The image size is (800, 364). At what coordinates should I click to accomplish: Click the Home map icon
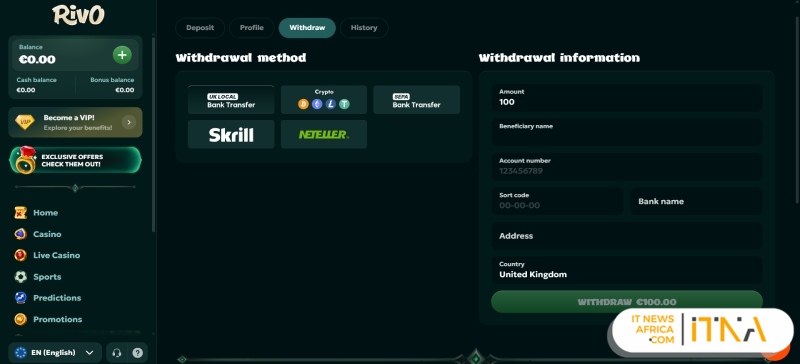[x=20, y=213]
